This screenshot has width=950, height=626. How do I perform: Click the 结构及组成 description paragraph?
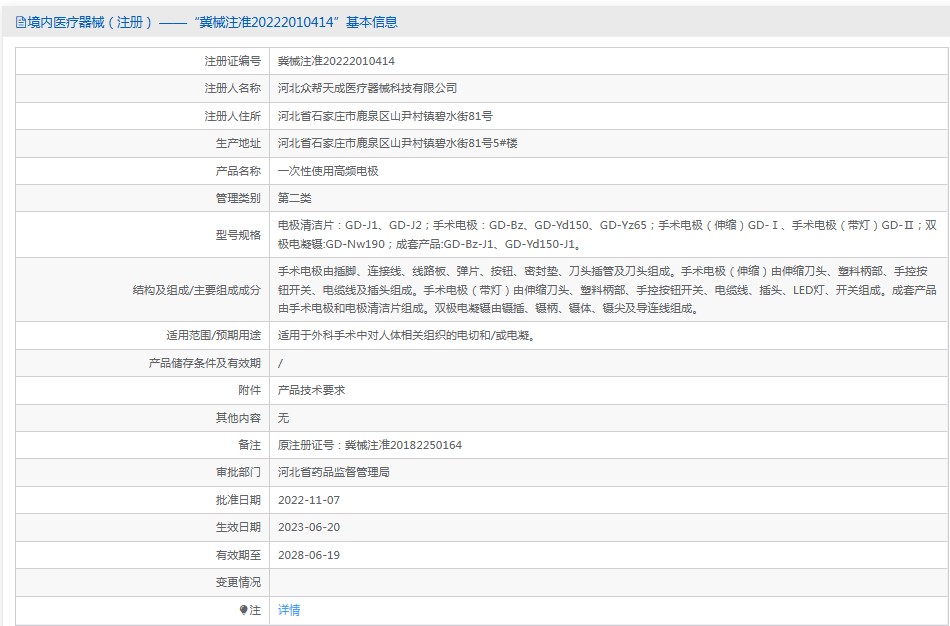point(607,289)
